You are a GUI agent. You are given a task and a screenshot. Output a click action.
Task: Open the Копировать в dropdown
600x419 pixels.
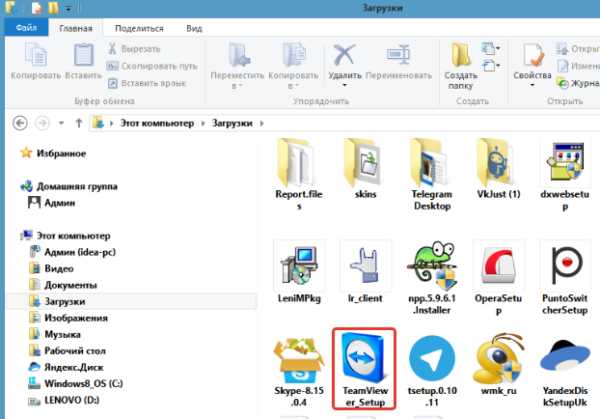[293, 66]
